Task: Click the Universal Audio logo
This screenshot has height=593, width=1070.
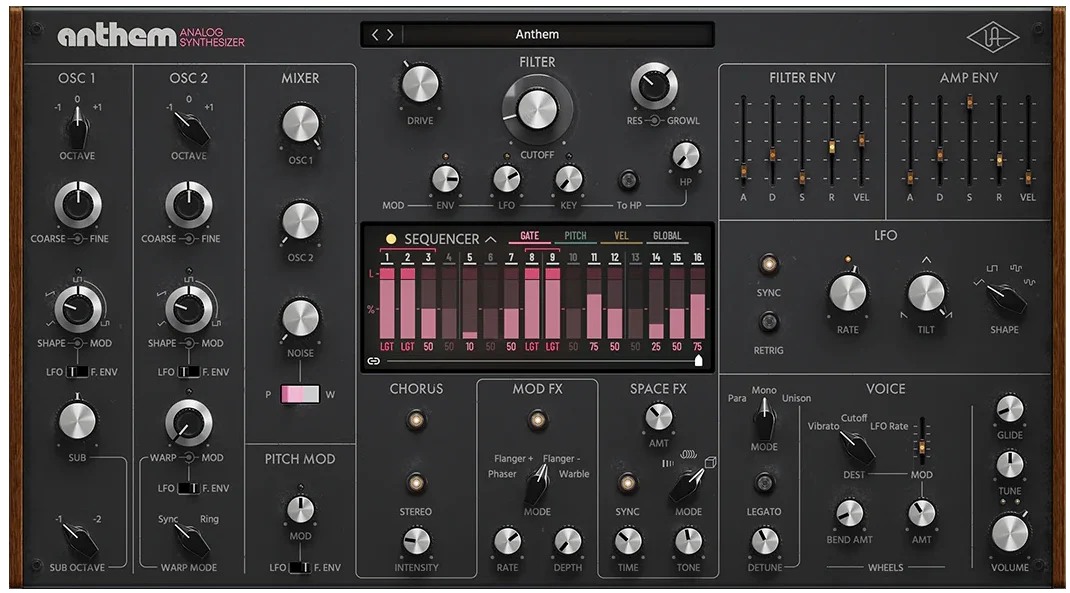Action: click(993, 37)
